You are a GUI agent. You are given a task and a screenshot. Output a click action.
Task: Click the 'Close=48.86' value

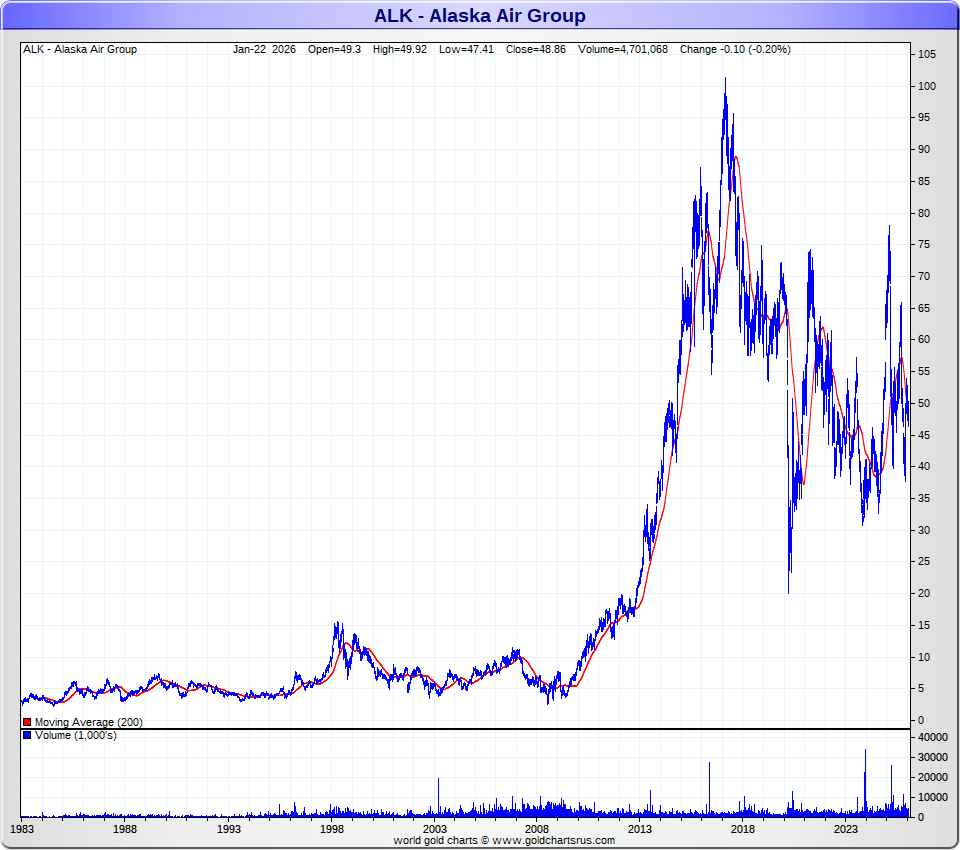(x=536, y=50)
